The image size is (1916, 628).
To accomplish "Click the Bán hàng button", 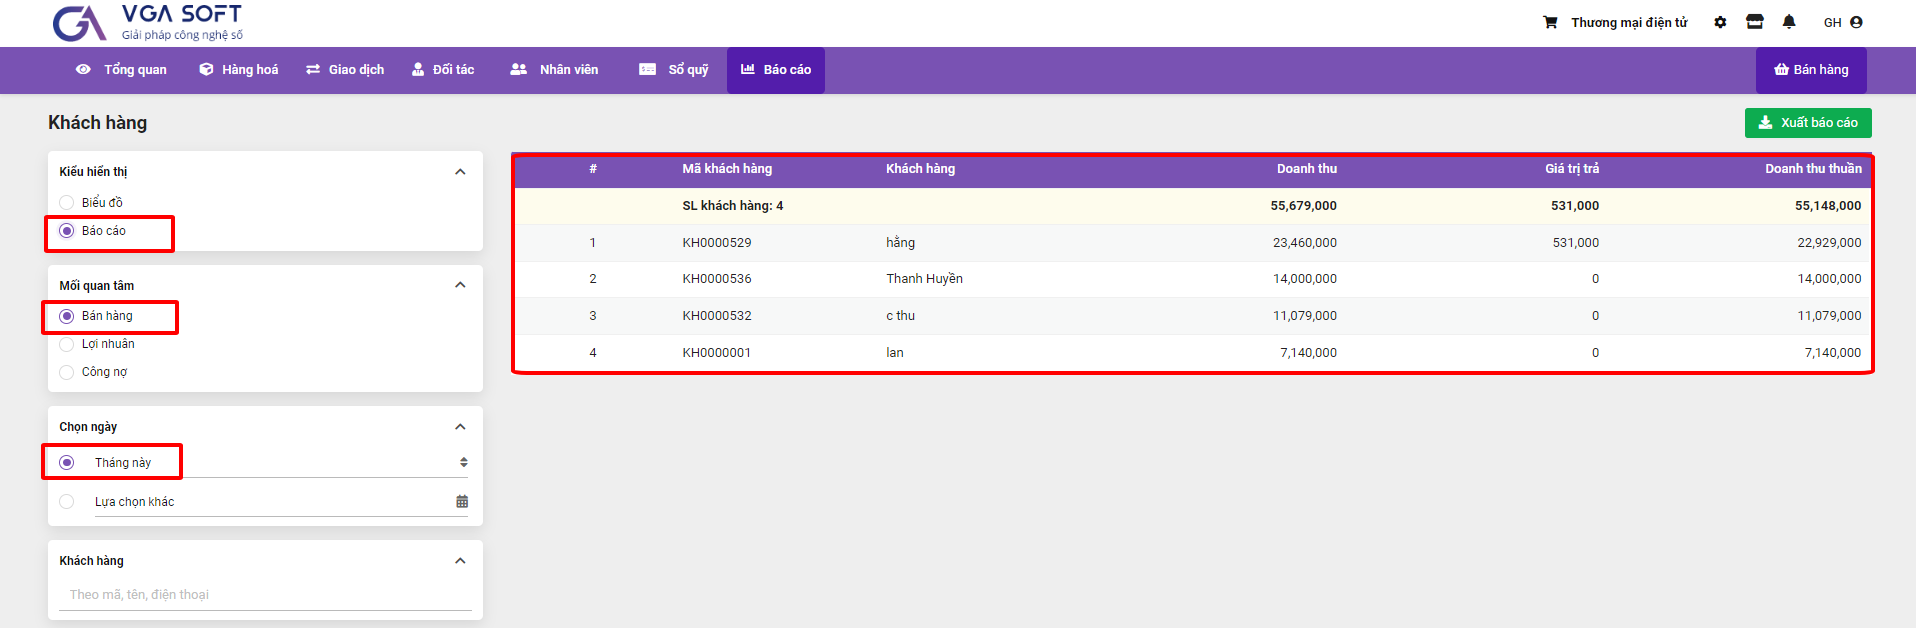I will 1811,70.
